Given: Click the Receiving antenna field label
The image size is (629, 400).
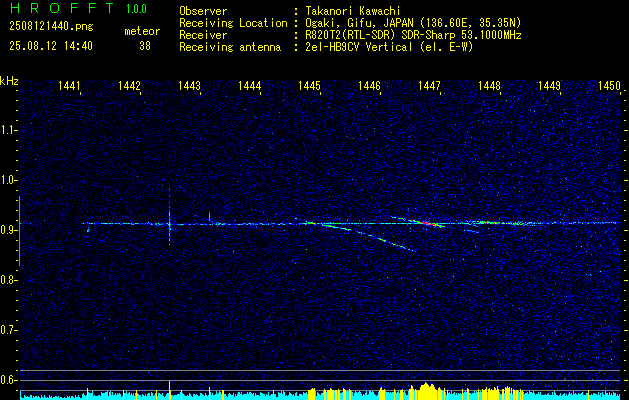Looking at the screenshot, I should point(230,47).
